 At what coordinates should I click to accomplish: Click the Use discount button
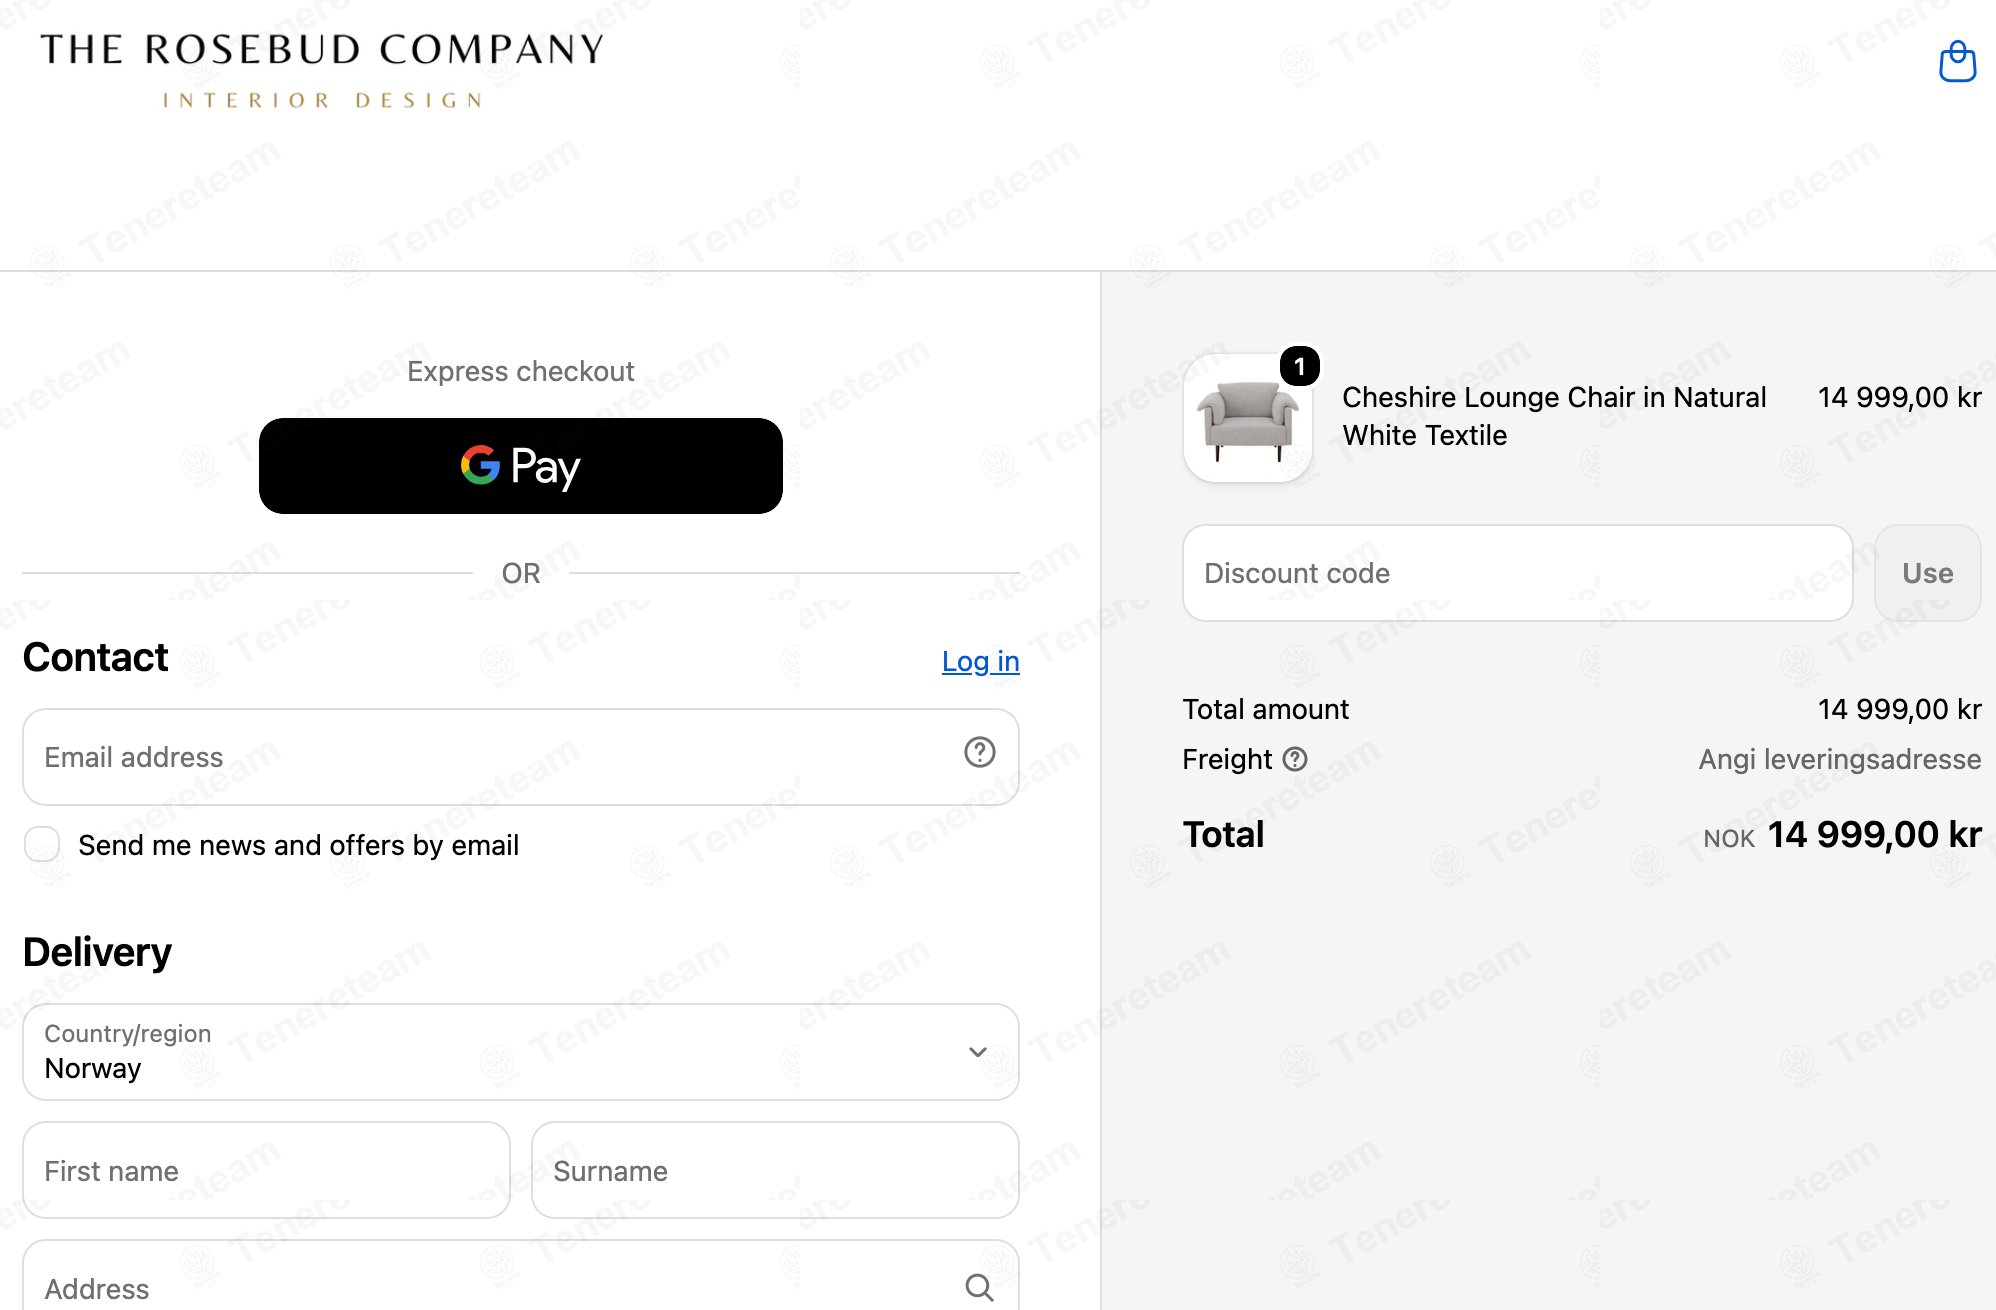(1927, 573)
